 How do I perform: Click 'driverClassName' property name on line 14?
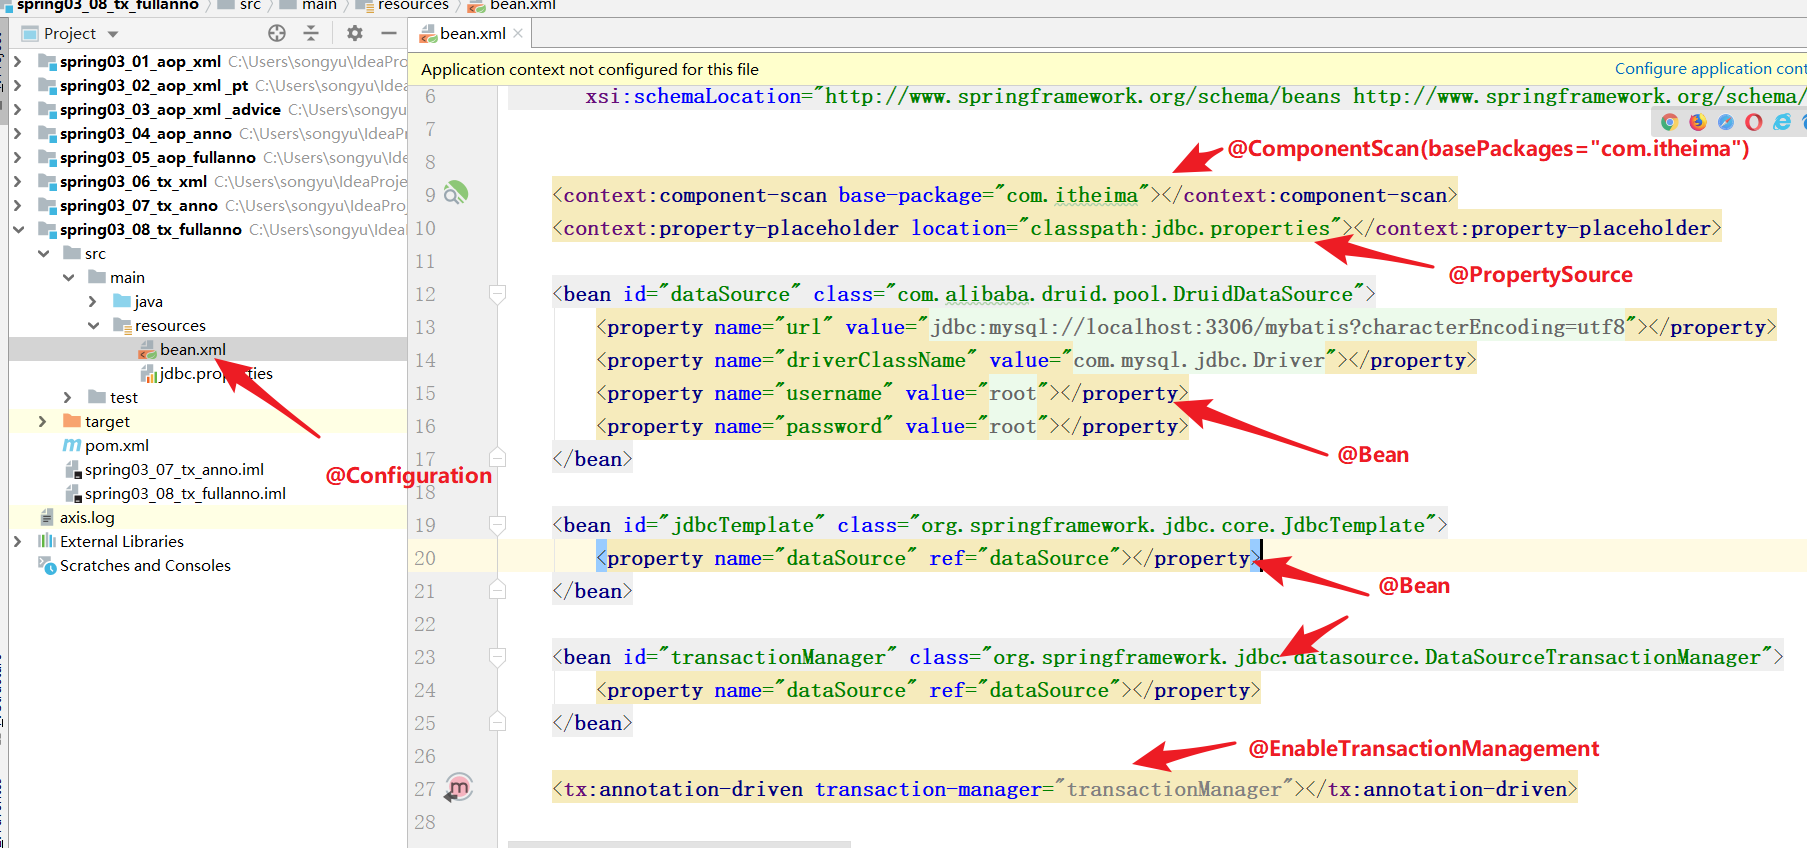[876, 360]
